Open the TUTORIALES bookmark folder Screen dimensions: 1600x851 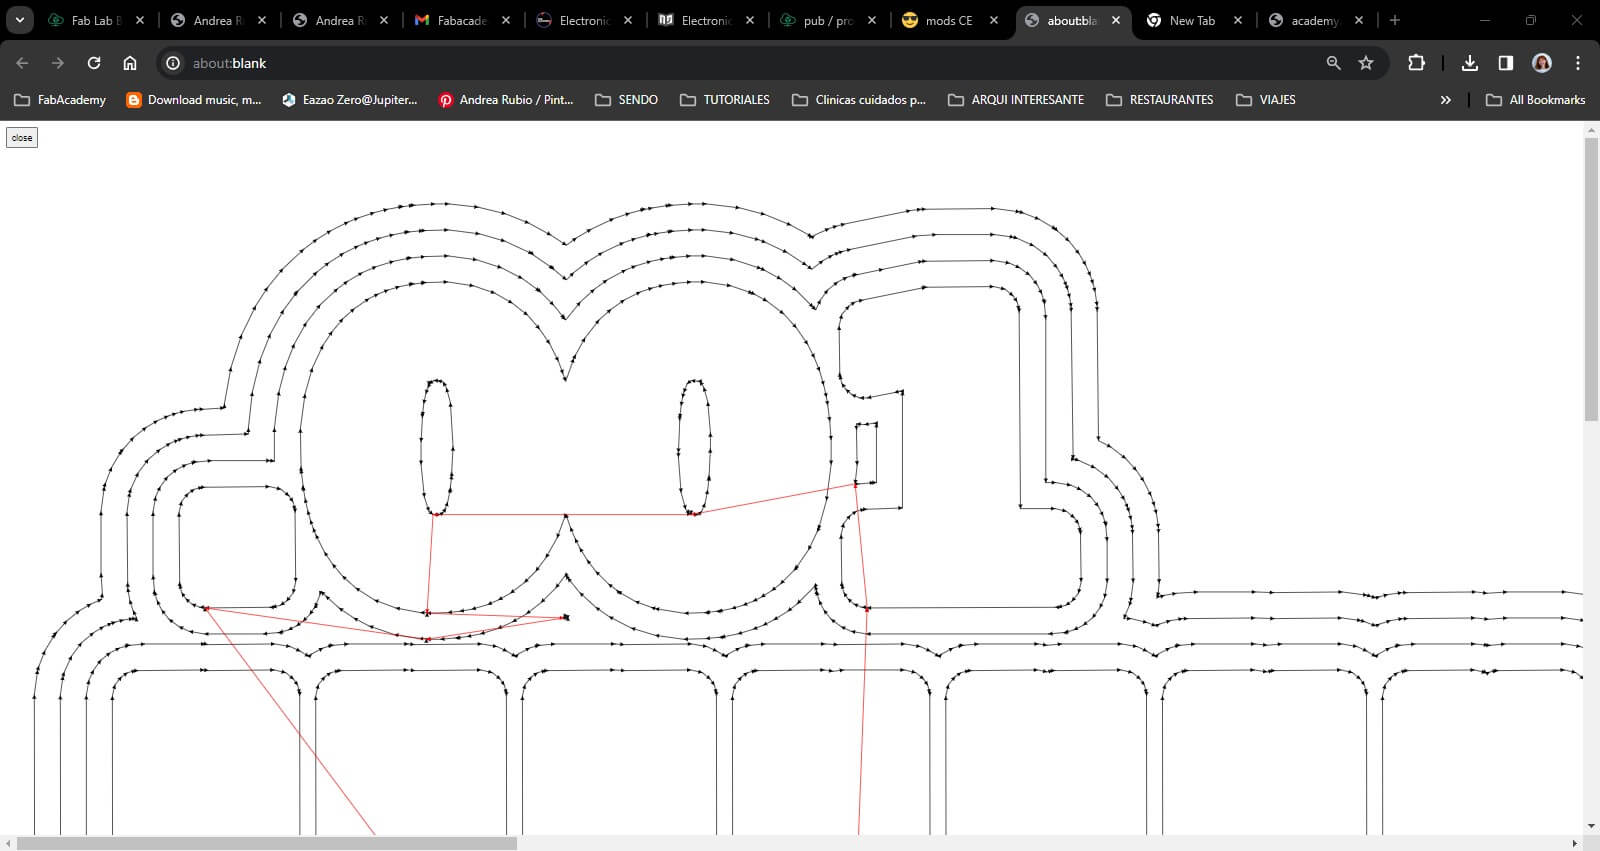[725, 100]
